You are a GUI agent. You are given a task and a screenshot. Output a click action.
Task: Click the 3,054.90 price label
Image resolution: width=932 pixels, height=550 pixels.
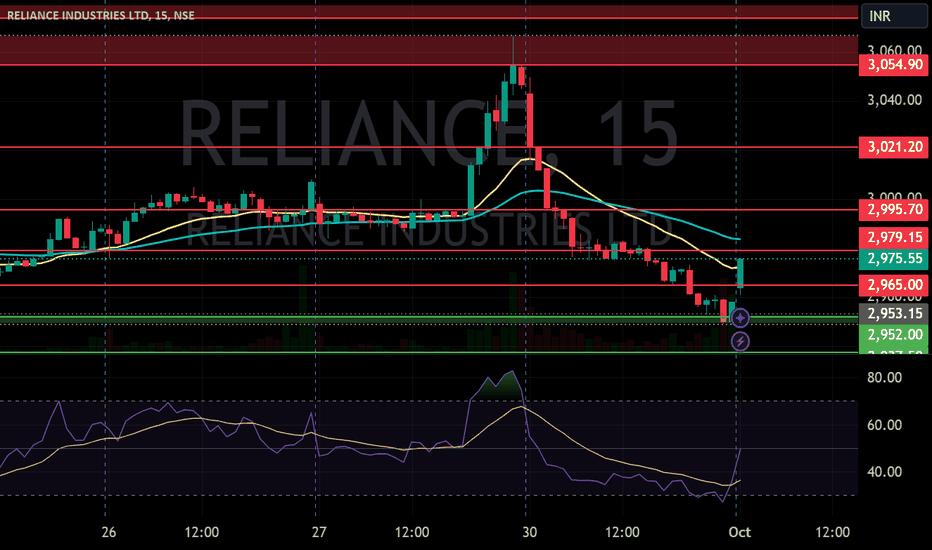(x=893, y=65)
